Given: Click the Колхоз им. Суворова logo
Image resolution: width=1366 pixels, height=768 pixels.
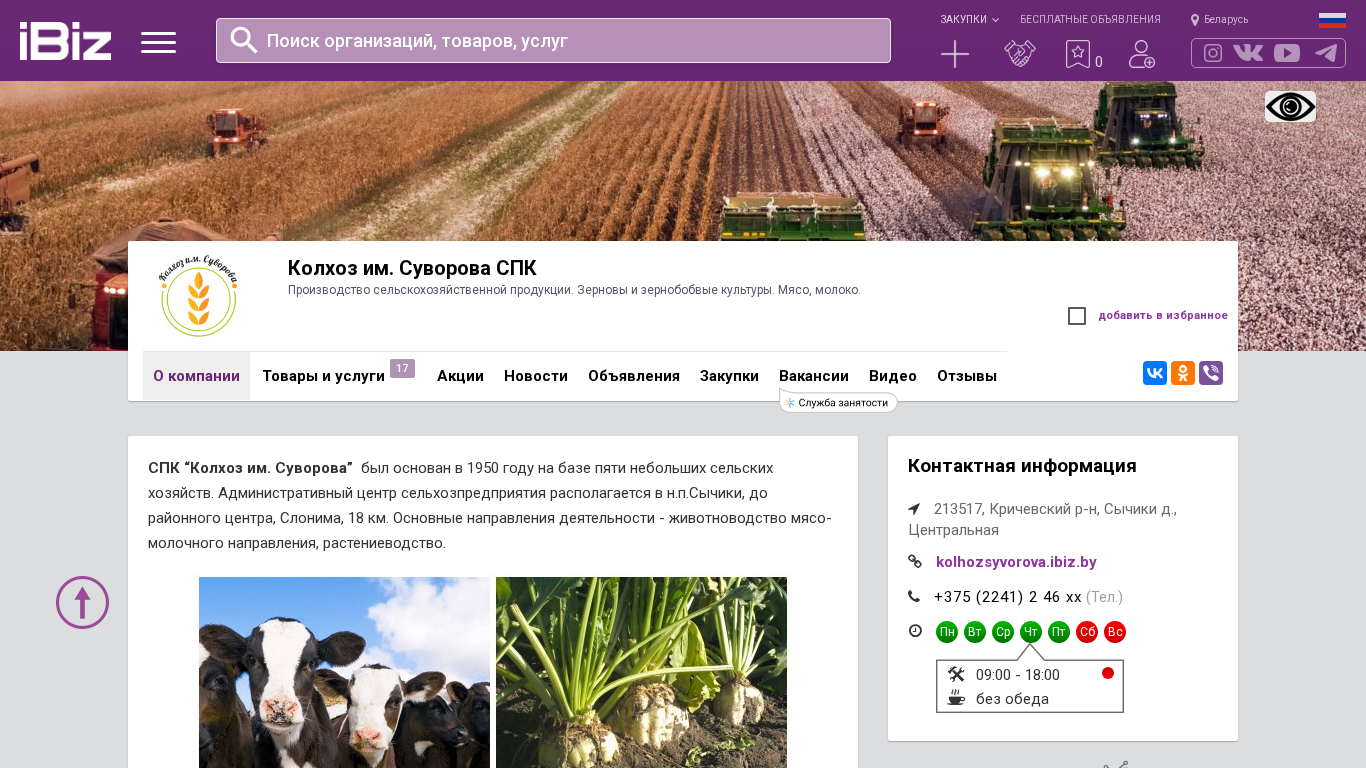Looking at the screenshot, I should pos(199,296).
